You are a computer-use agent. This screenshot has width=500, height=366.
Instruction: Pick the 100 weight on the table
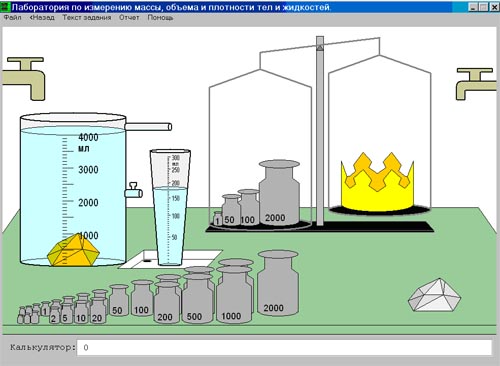[142, 298]
